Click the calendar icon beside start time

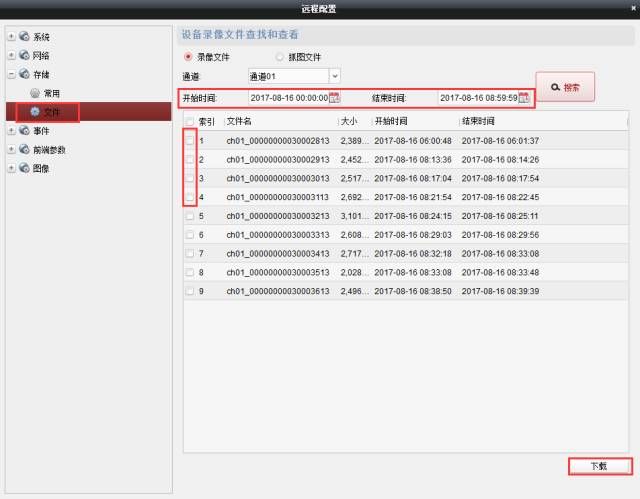point(335,98)
